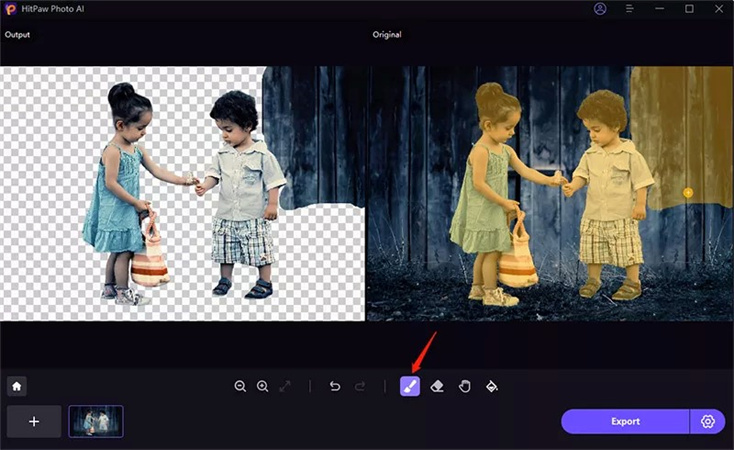Select the children photo thumbnail

[96, 421]
